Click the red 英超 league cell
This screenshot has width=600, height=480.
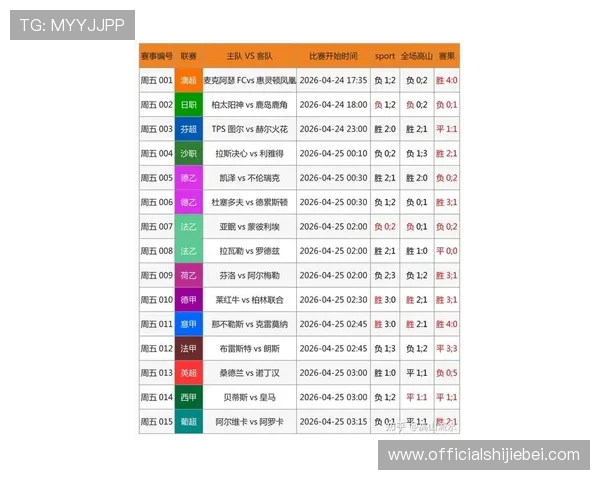[x=189, y=373]
